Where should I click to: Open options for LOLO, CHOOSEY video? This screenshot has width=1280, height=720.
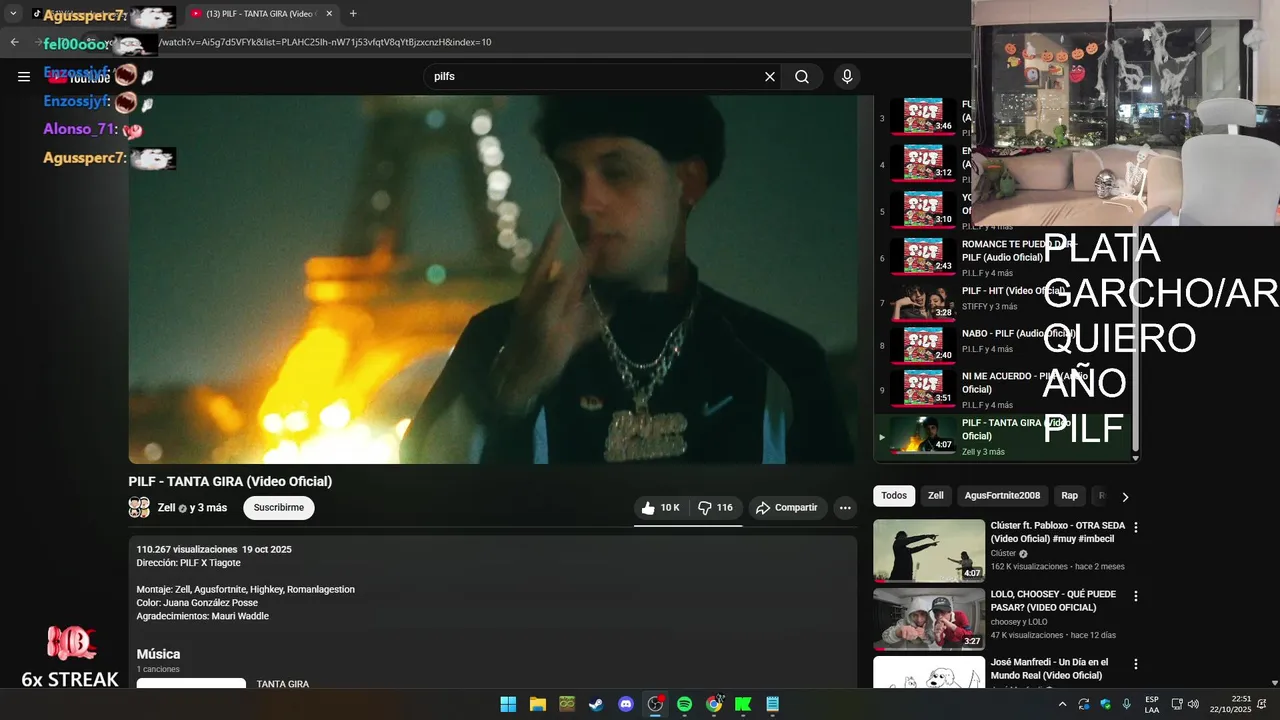1135,596
